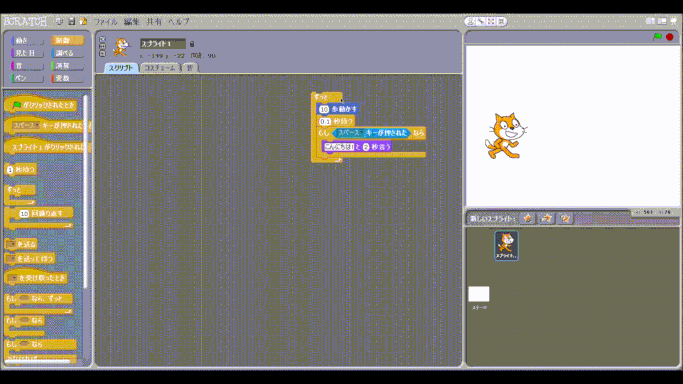Viewport: 683px width, 384px height.
Task: Open message dropdown in broadcast palette block
Action: [12, 244]
